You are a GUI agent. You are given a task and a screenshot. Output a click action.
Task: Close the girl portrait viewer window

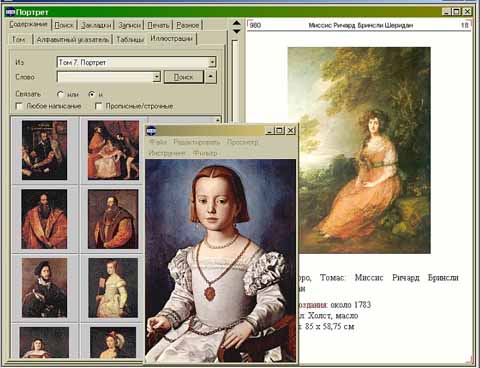tap(291, 130)
